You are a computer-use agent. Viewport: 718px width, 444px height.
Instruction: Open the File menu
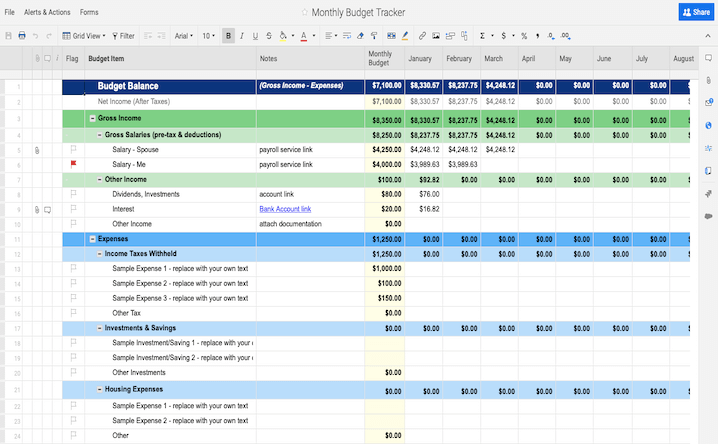click(x=10, y=12)
